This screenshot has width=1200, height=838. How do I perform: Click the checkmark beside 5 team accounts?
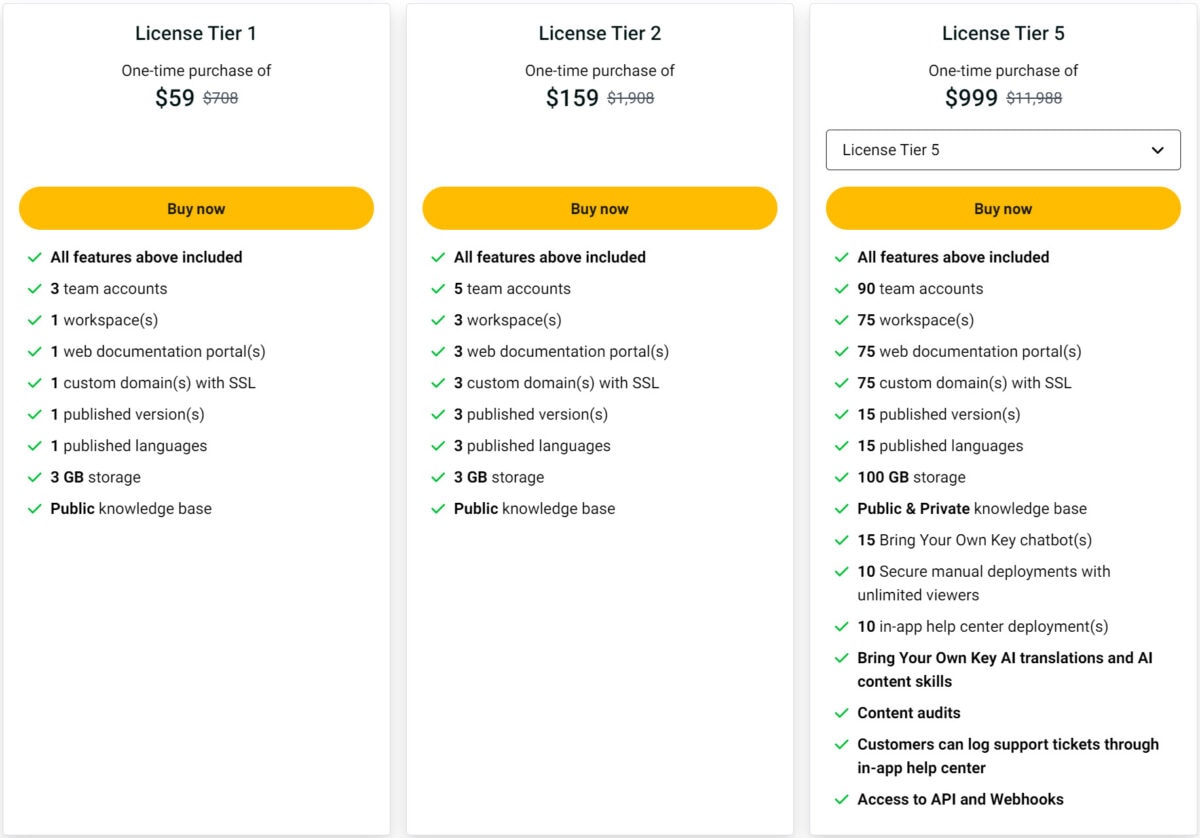[x=438, y=289]
